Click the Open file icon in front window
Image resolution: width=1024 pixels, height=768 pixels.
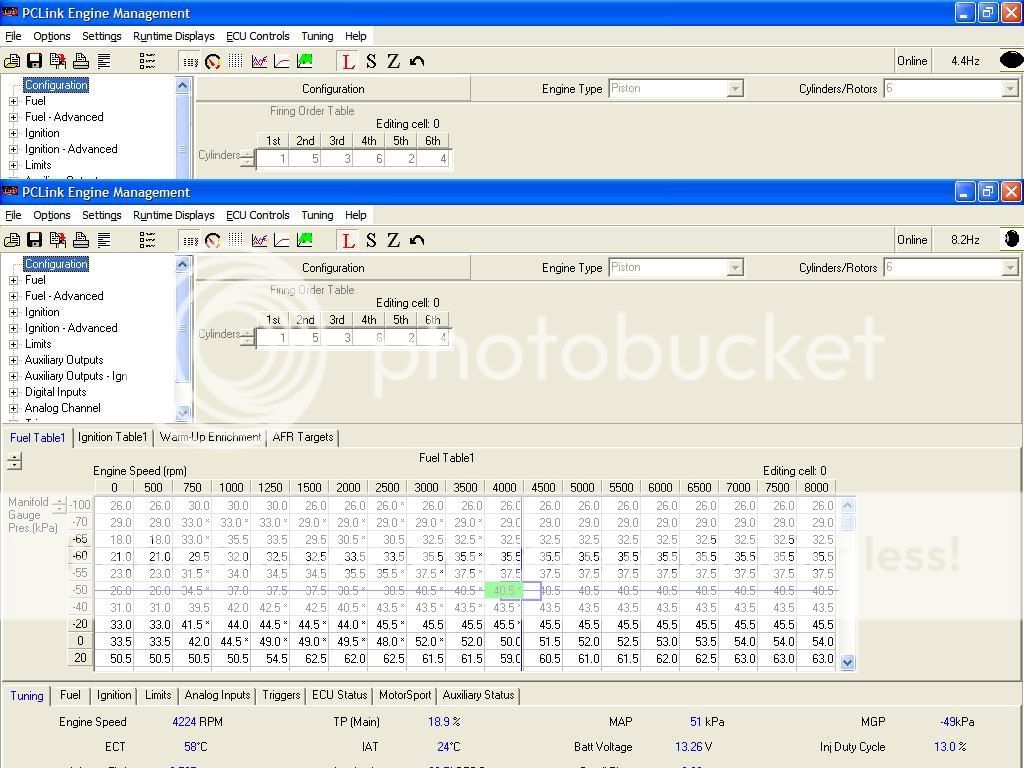coord(12,240)
